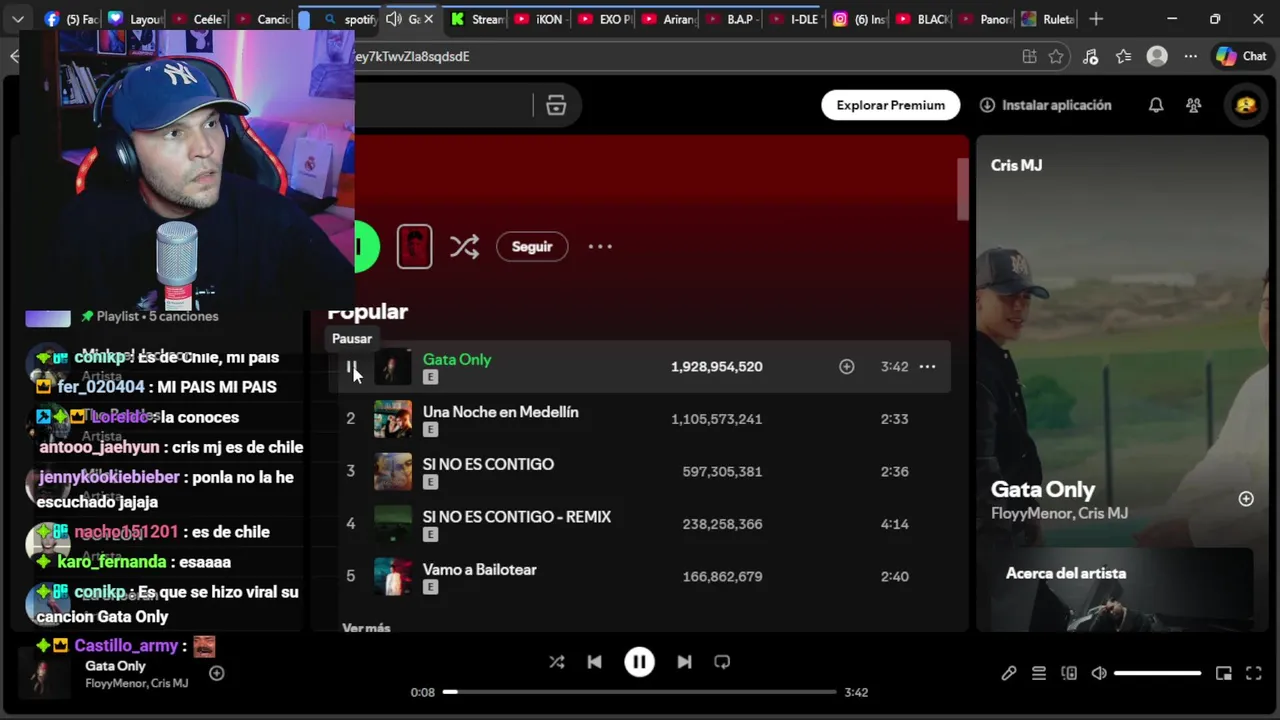Image resolution: width=1280 pixels, height=720 pixels.
Task: Click the SI NO ES CONTIGO track title
Action: [488, 464]
